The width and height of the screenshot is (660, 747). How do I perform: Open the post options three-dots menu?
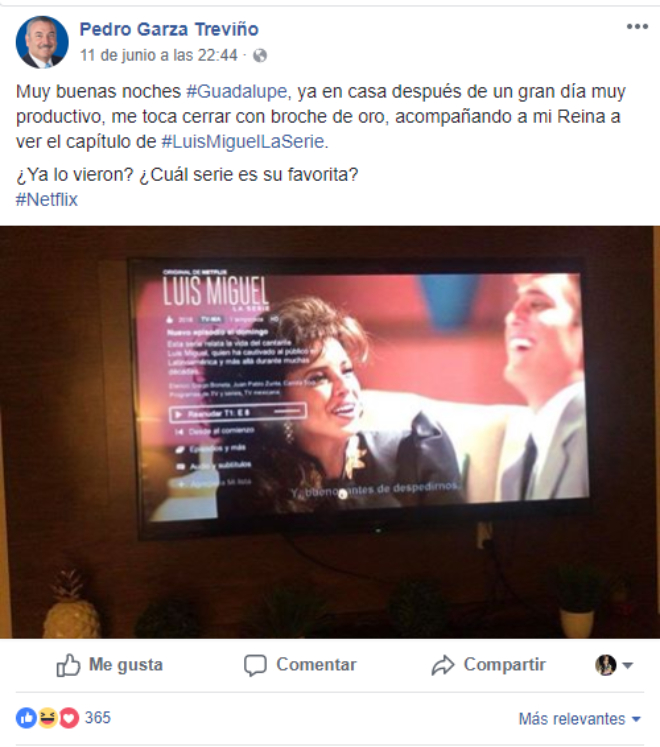(637, 27)
